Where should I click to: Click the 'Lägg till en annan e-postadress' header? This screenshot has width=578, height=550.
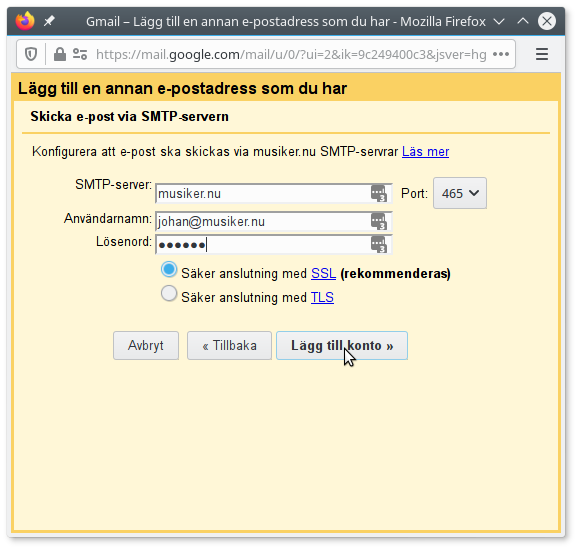[x=182, y=89]
